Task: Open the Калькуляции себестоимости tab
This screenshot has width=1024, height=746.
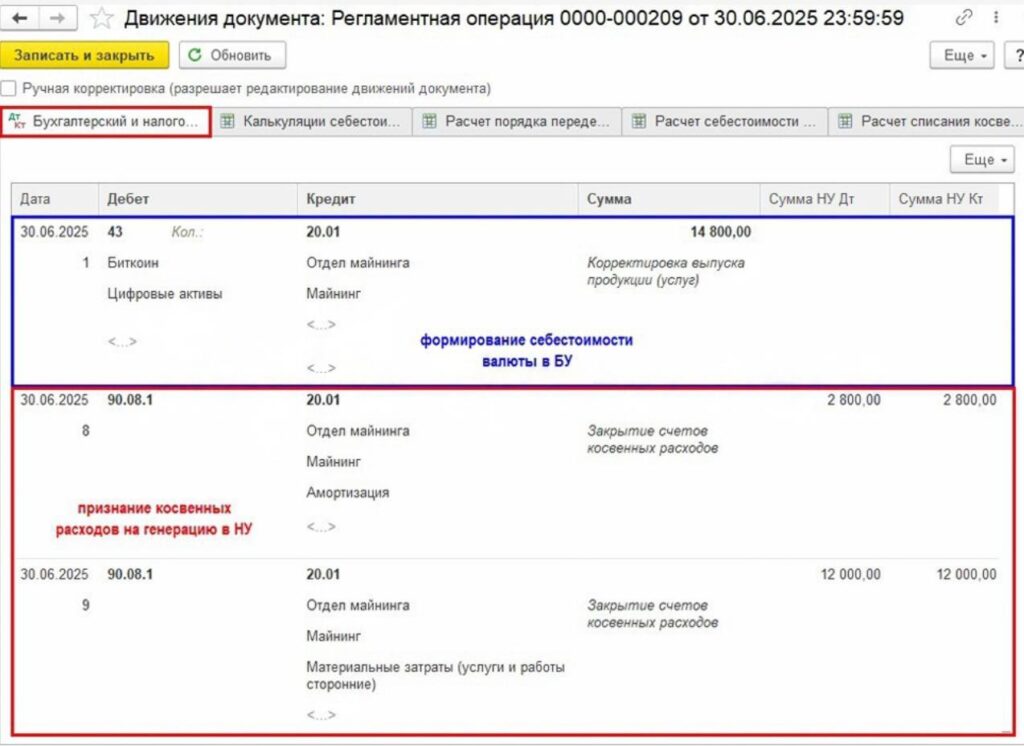Action: pyautogui.click(x=313, y=121)
